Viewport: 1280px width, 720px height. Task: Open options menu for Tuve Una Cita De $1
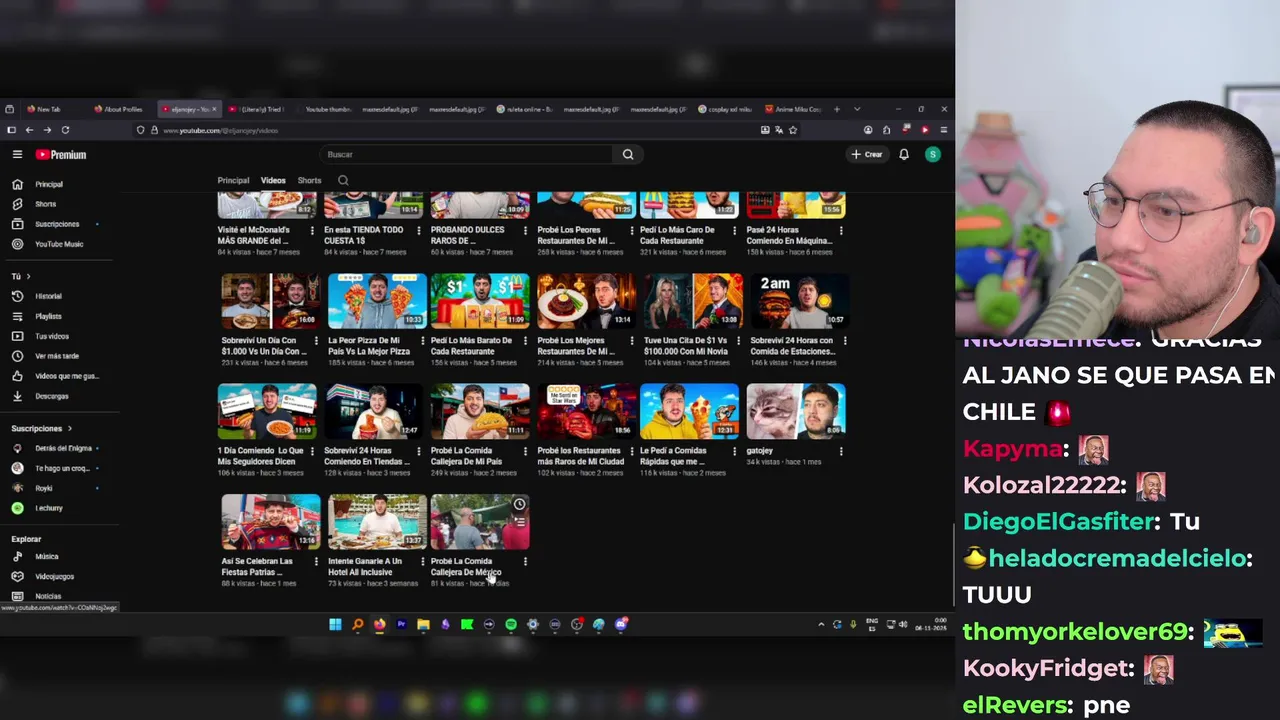pos(738,341)
